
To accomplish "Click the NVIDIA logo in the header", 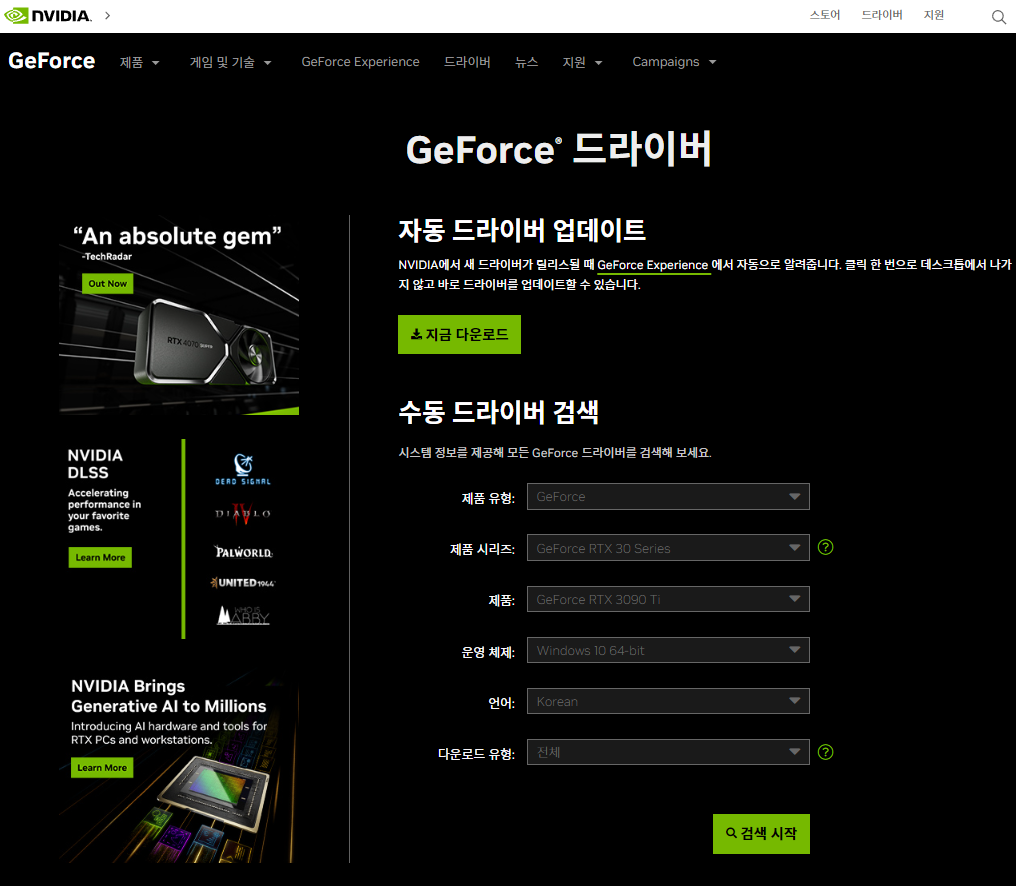I will 48,16.
